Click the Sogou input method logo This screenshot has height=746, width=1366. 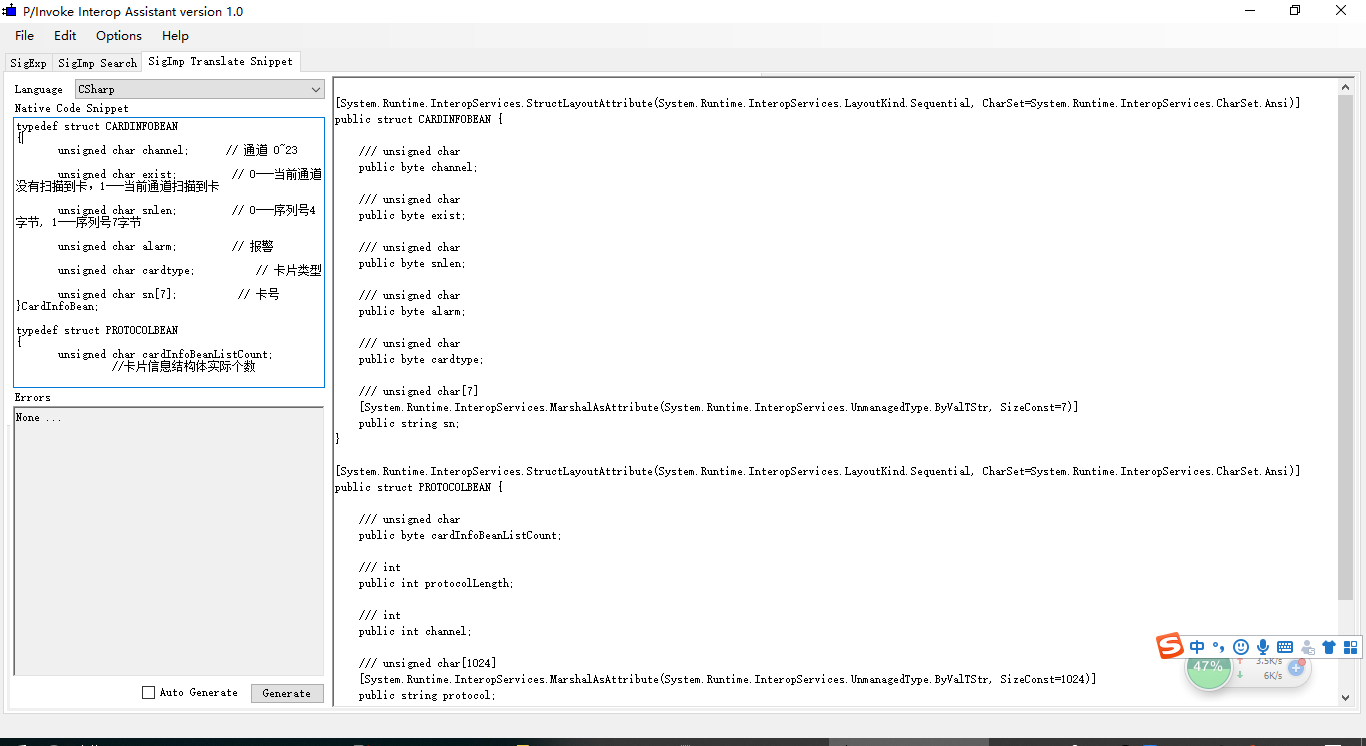pyautogui.click(x=1168, y=647)
